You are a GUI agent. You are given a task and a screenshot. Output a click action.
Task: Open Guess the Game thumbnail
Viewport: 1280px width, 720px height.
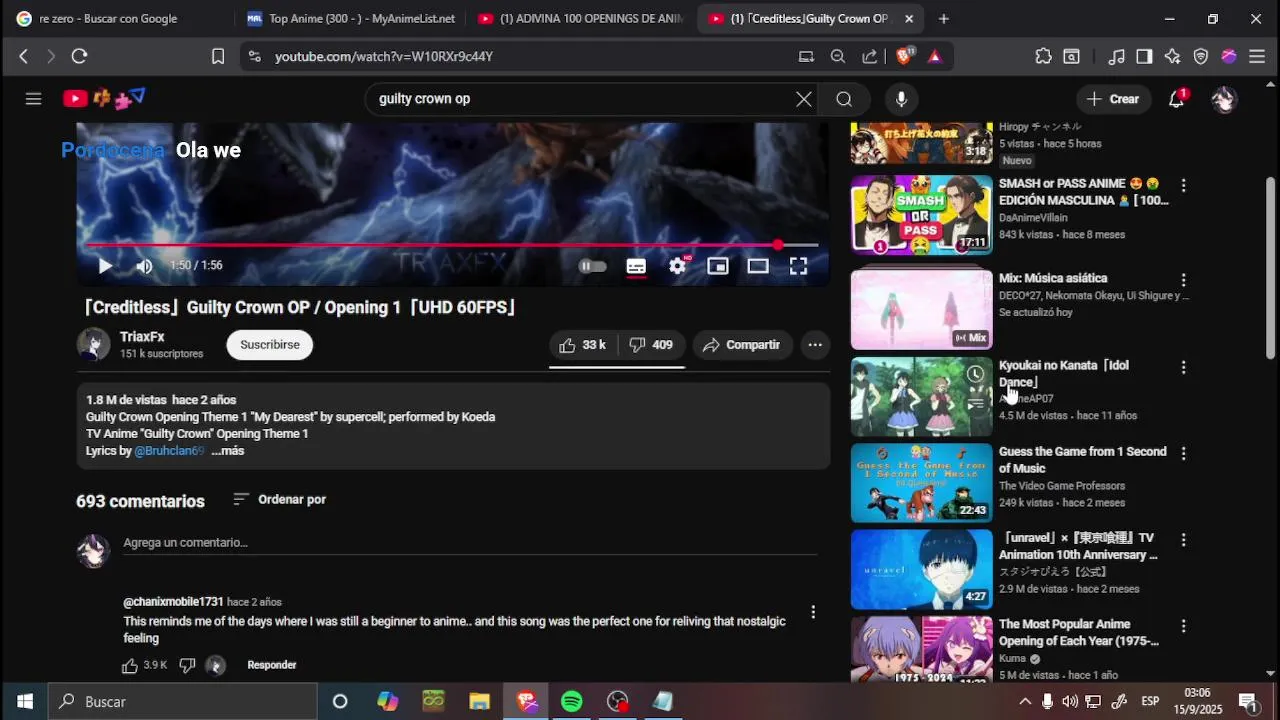922,483
